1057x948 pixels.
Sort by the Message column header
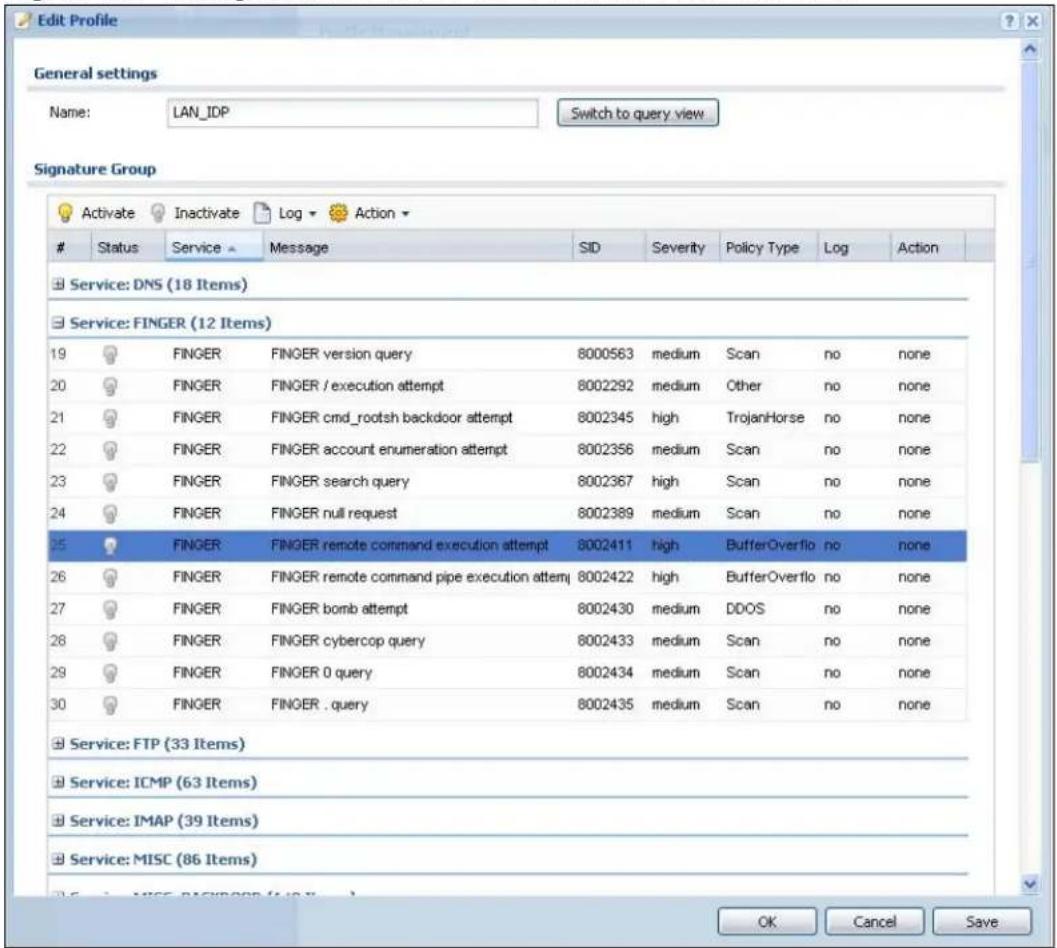pos(417,247)
